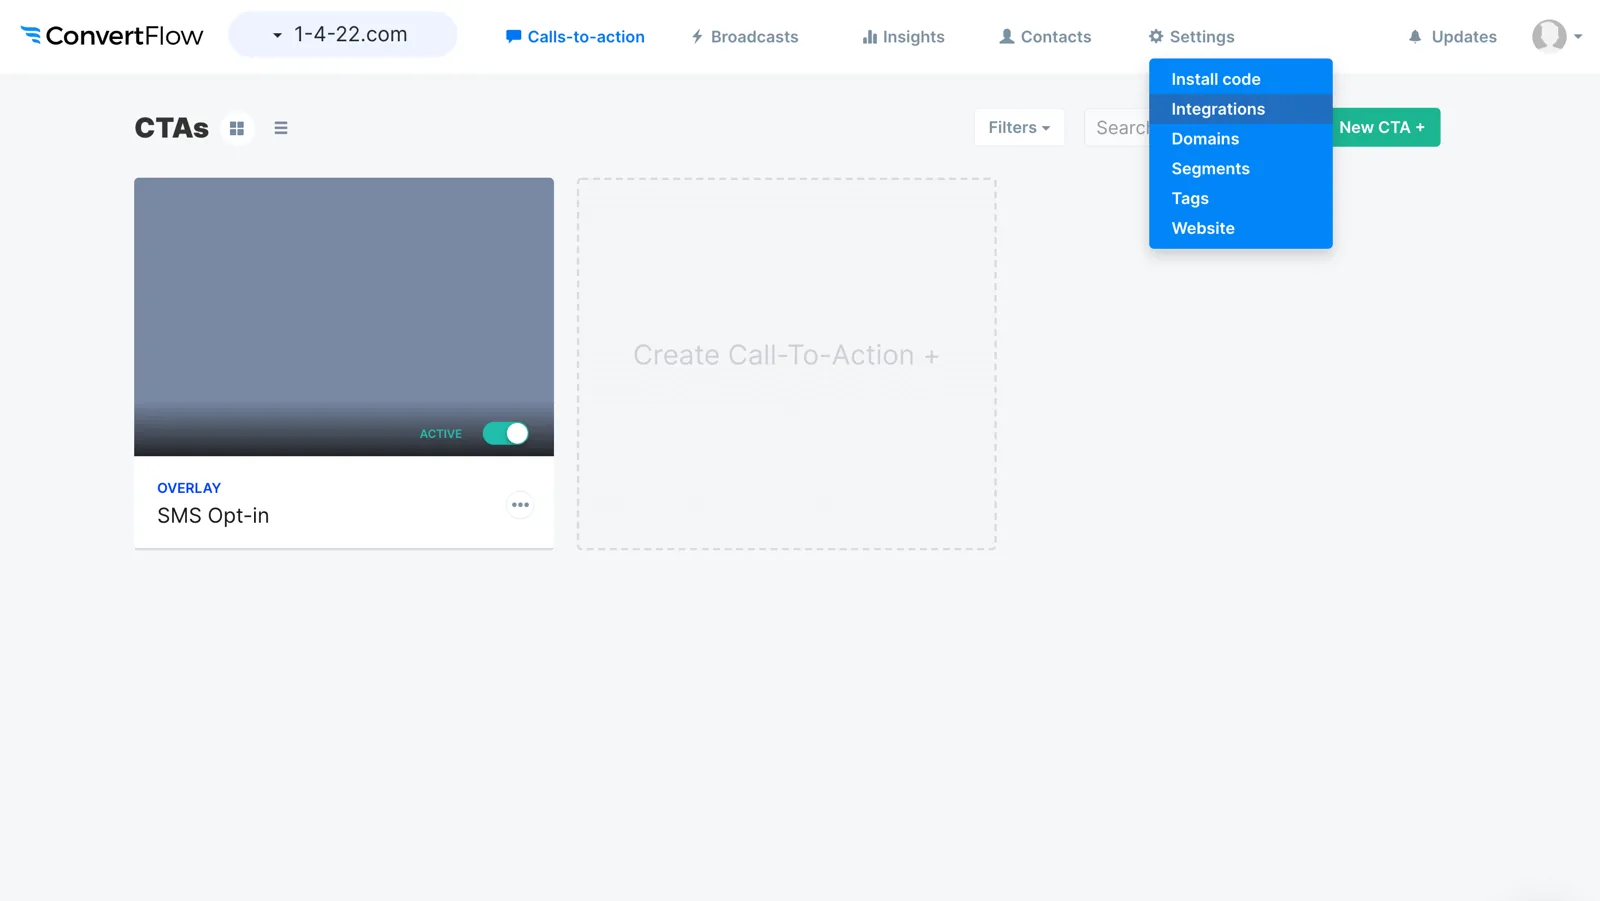Select Domains from the Settings menu
This screenshot has height=901, width=1600.
click(x=1240, y=139)
